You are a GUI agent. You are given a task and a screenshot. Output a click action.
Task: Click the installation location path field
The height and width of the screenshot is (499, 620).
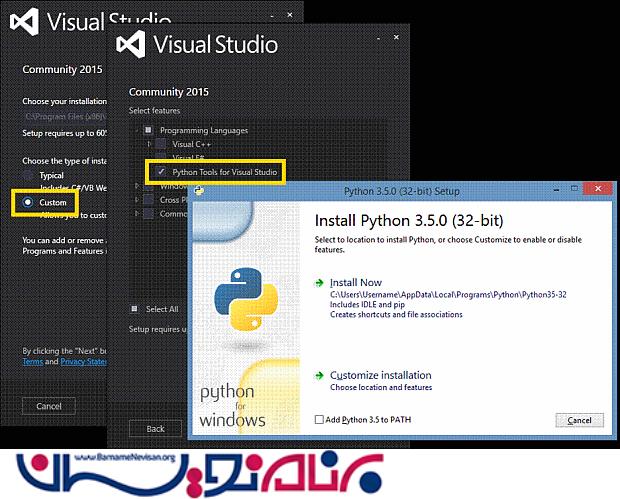tap(64, 116)
